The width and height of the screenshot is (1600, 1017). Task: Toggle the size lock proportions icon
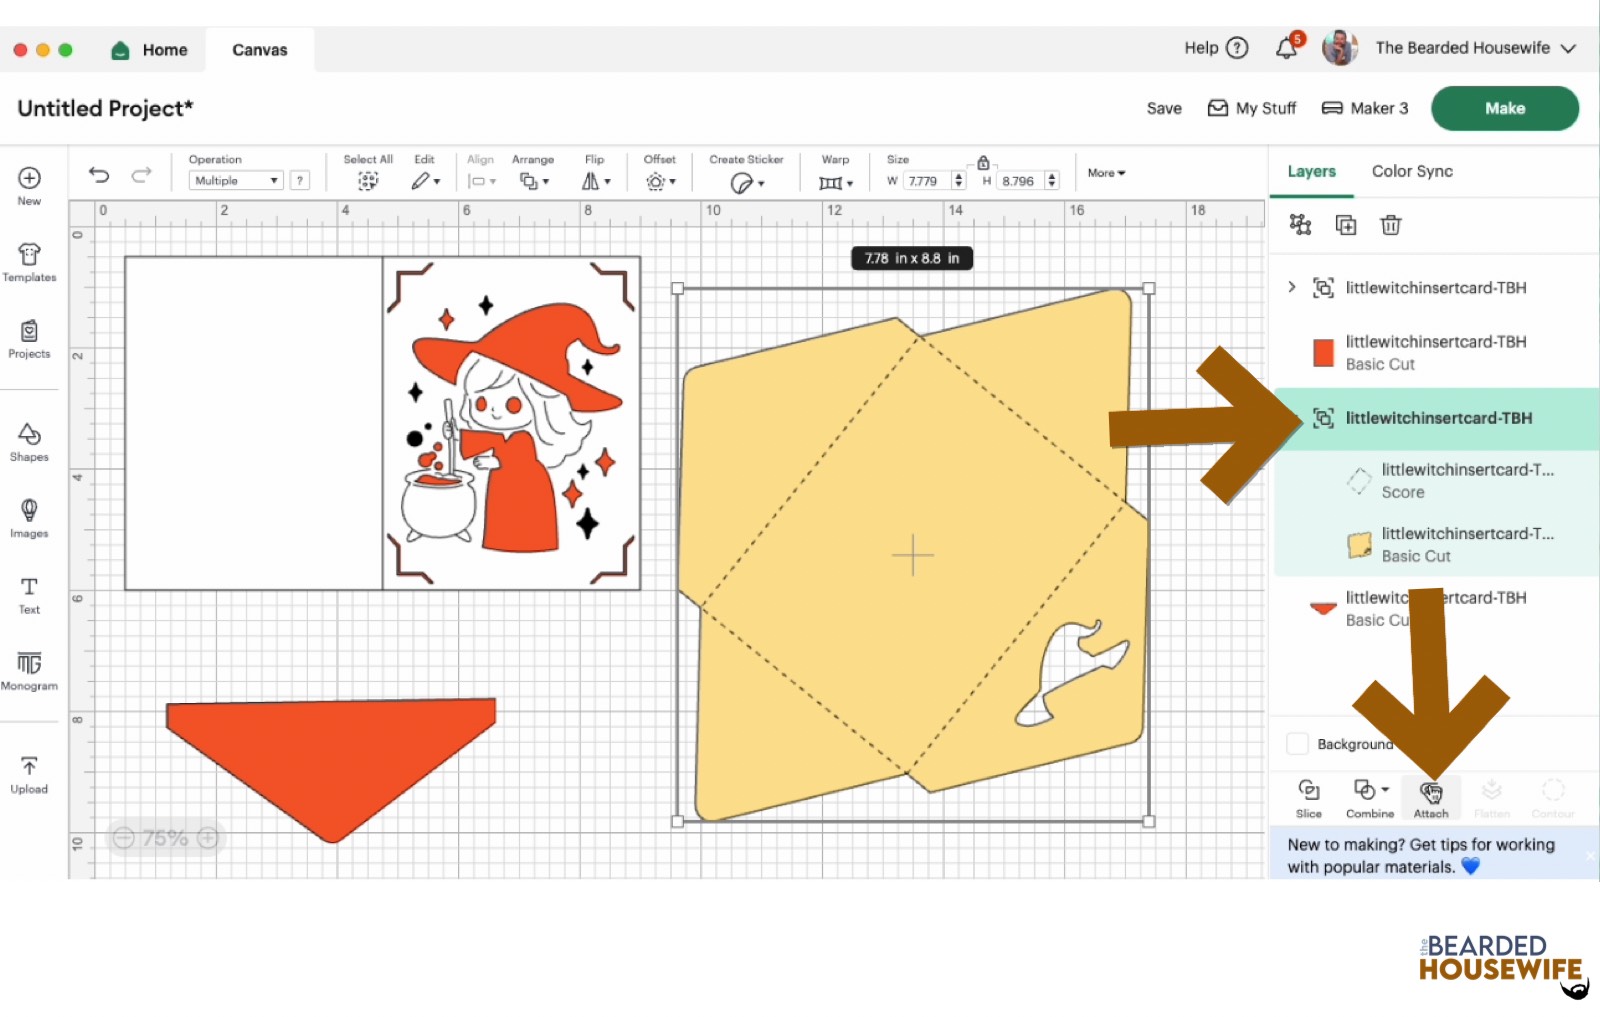[983, 162]
